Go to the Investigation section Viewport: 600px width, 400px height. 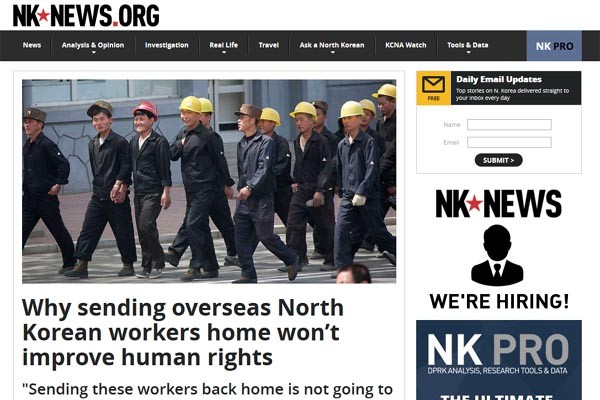point(166,45)
